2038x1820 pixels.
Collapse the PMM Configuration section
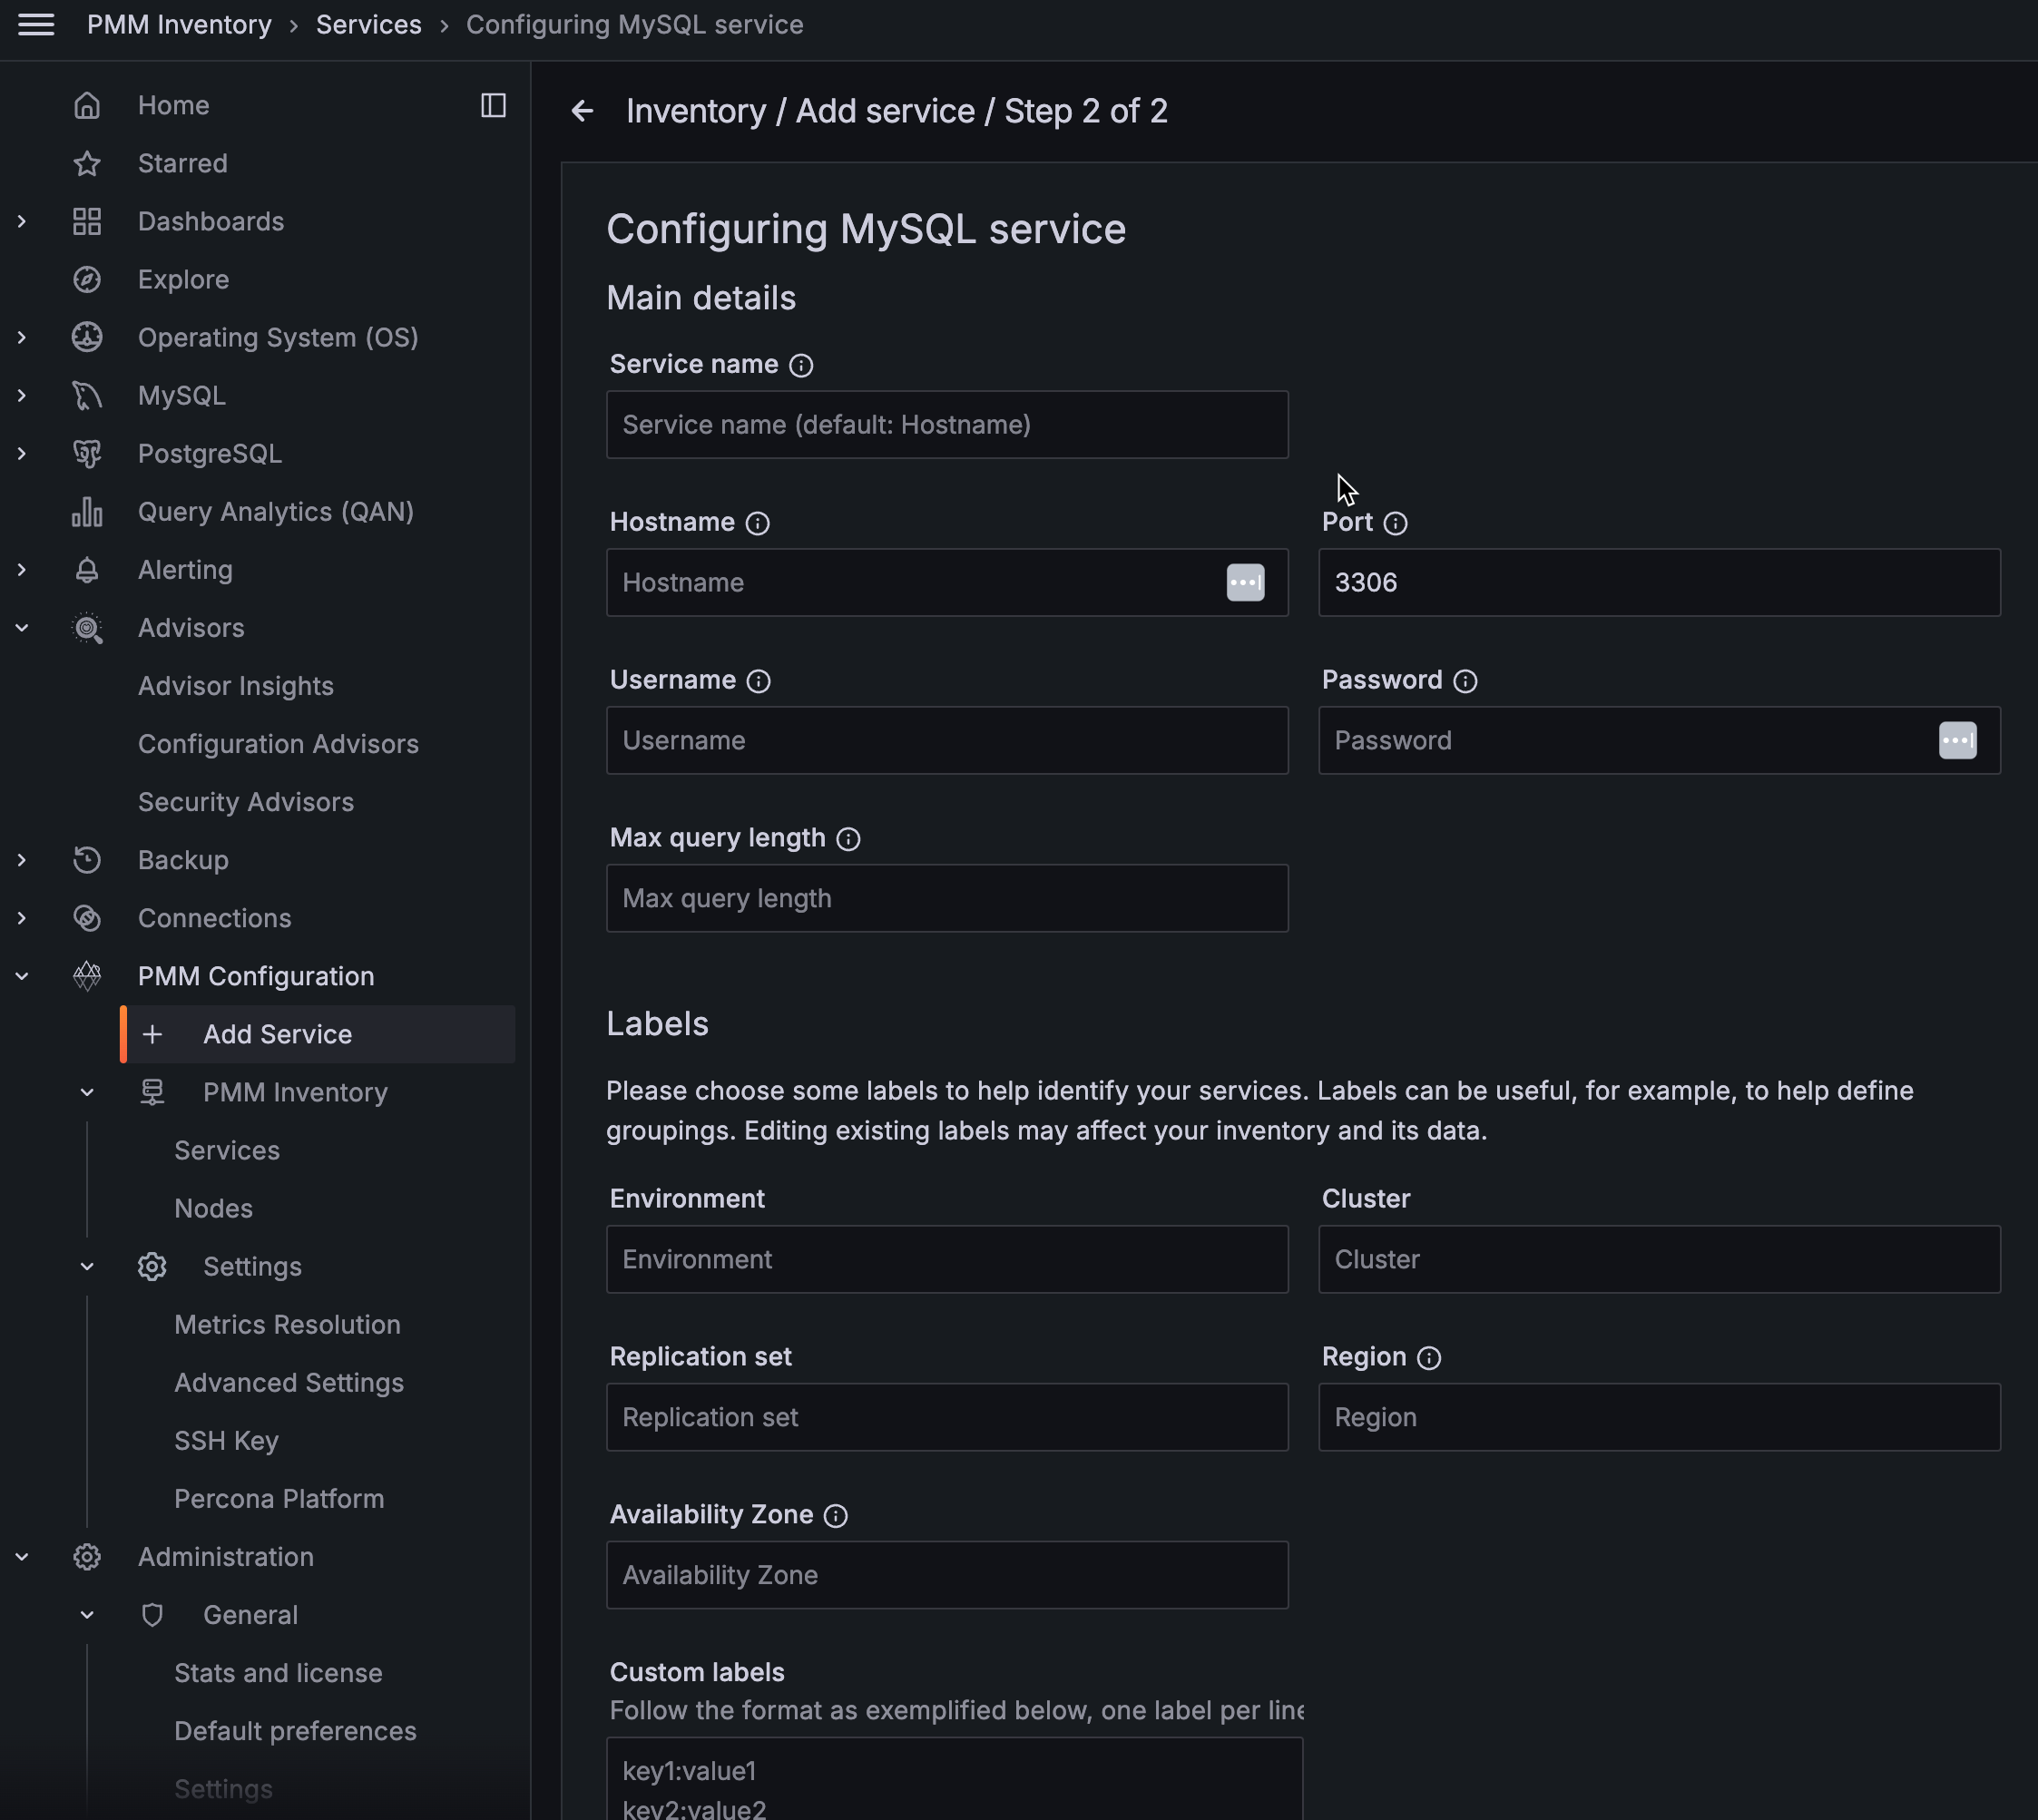(22, 976)
